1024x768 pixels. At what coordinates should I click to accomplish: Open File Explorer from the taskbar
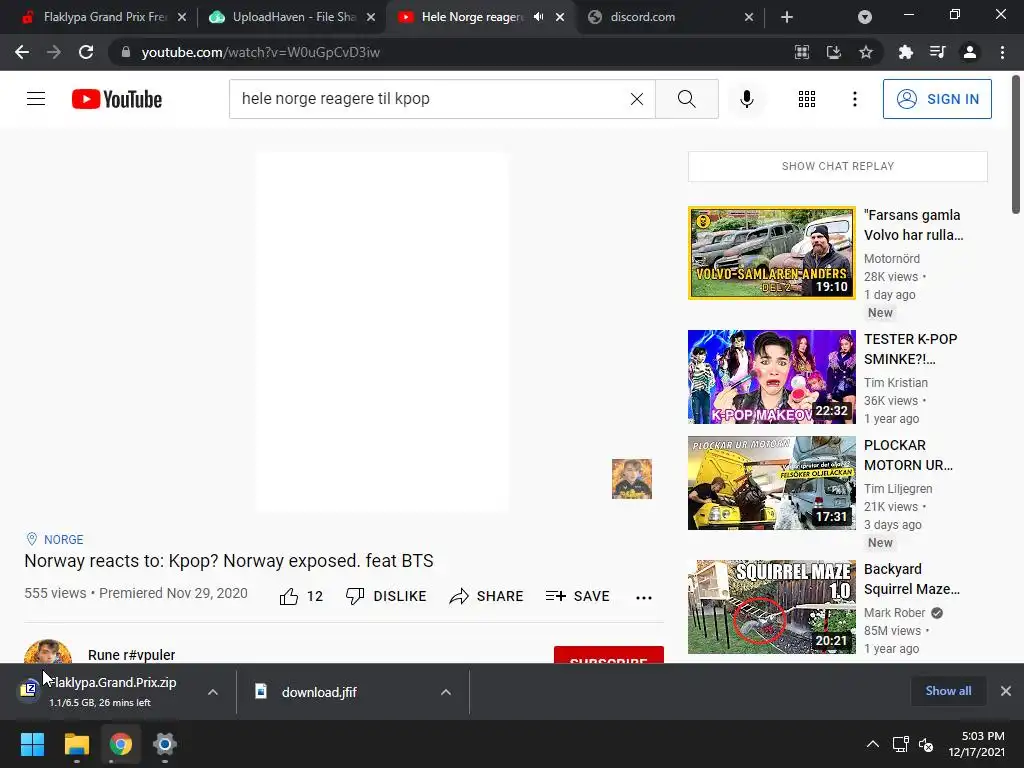[x=76, y=744]
